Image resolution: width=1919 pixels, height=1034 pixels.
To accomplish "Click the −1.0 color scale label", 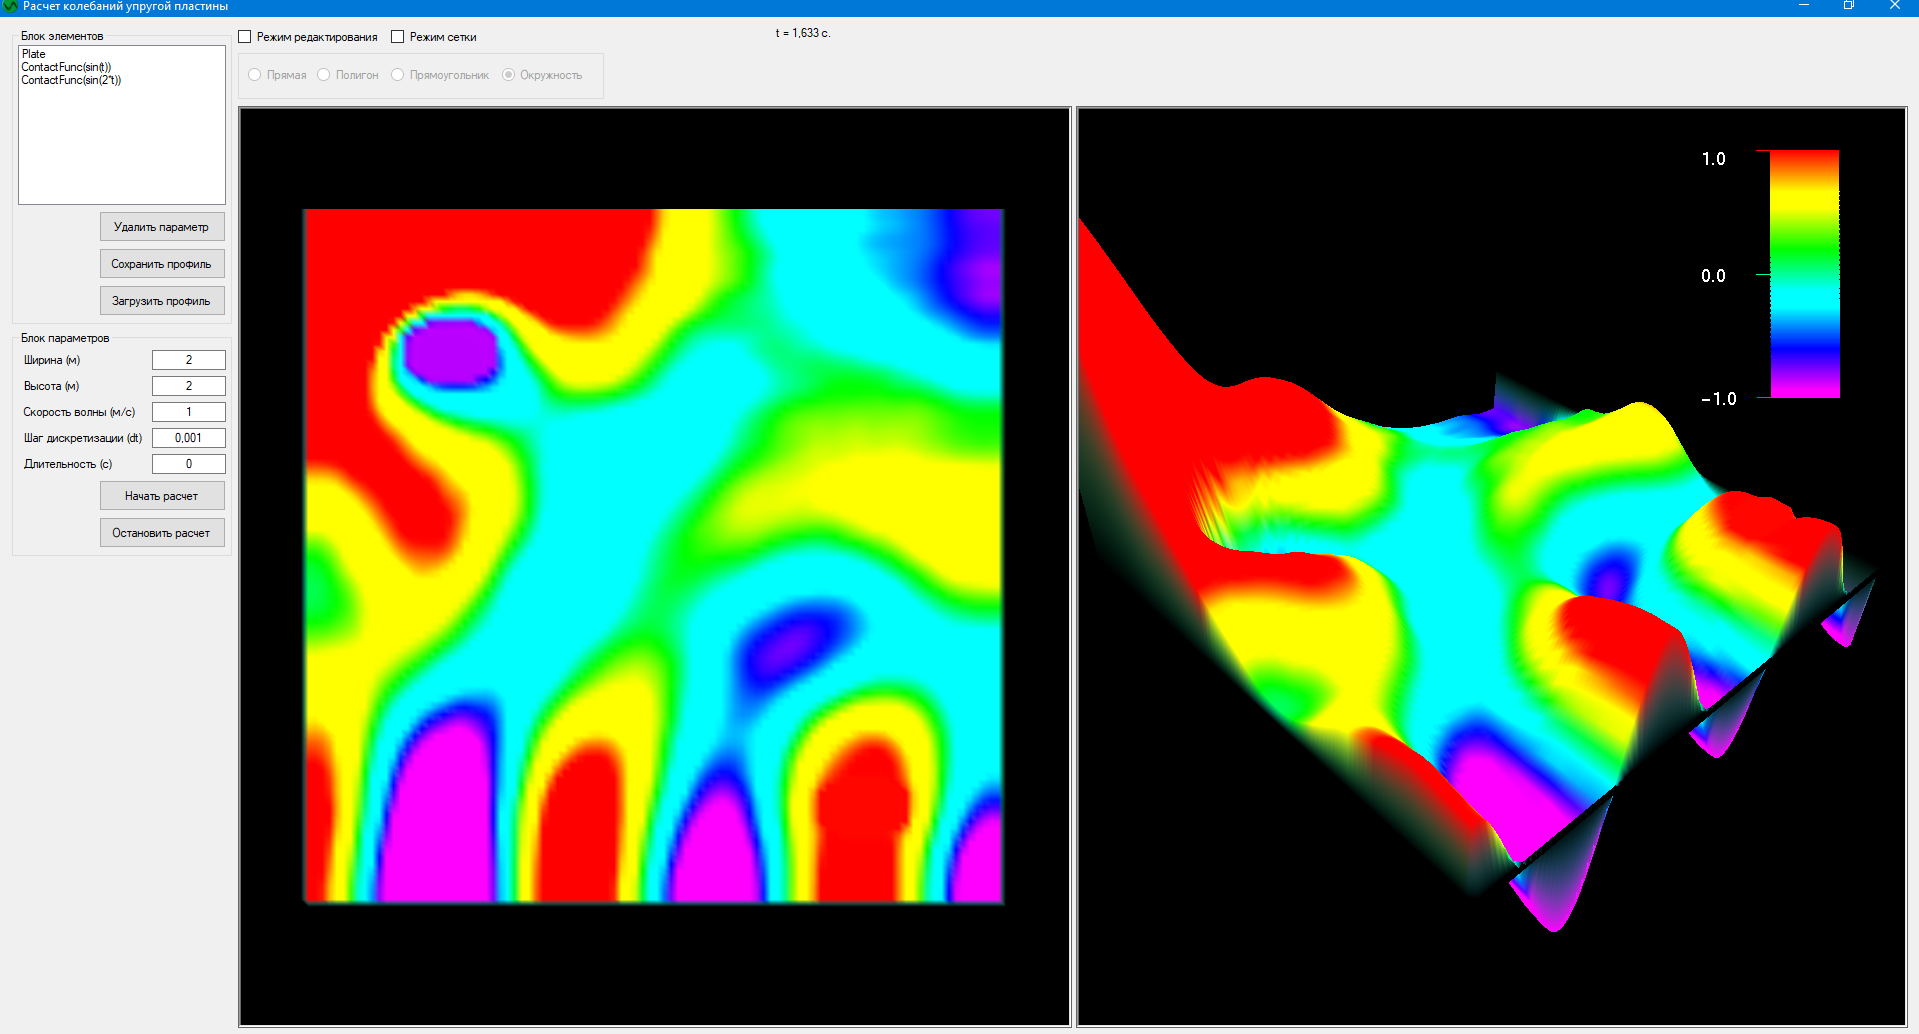I will tap(1718, 399).
